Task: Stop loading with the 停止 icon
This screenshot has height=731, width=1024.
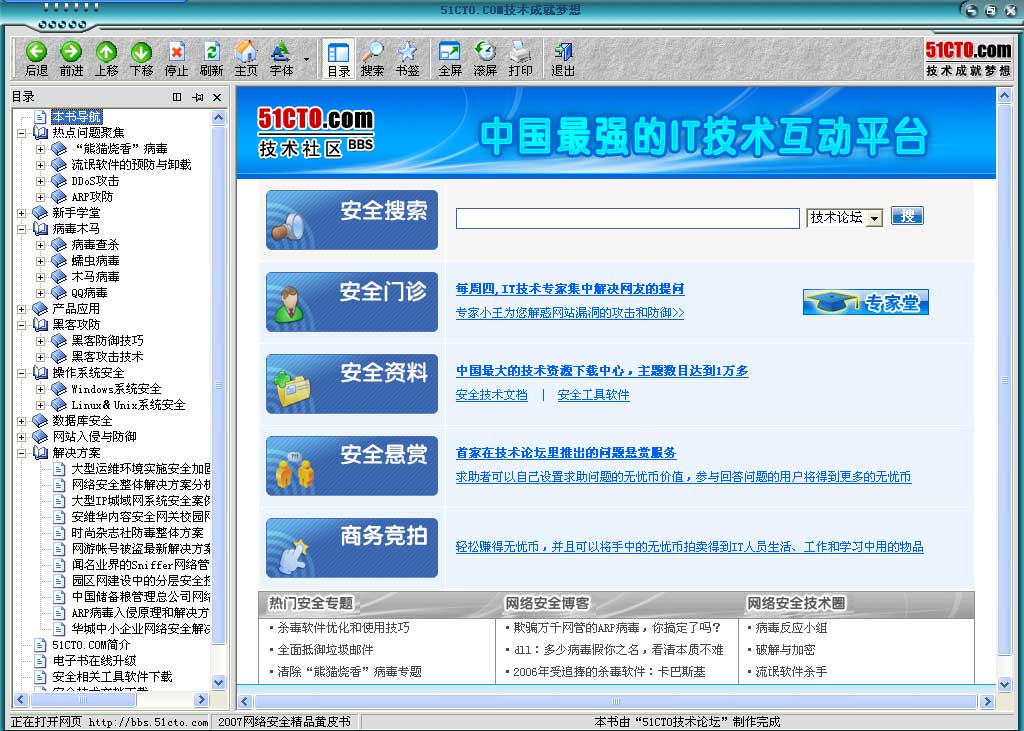Action: [176, 52]
